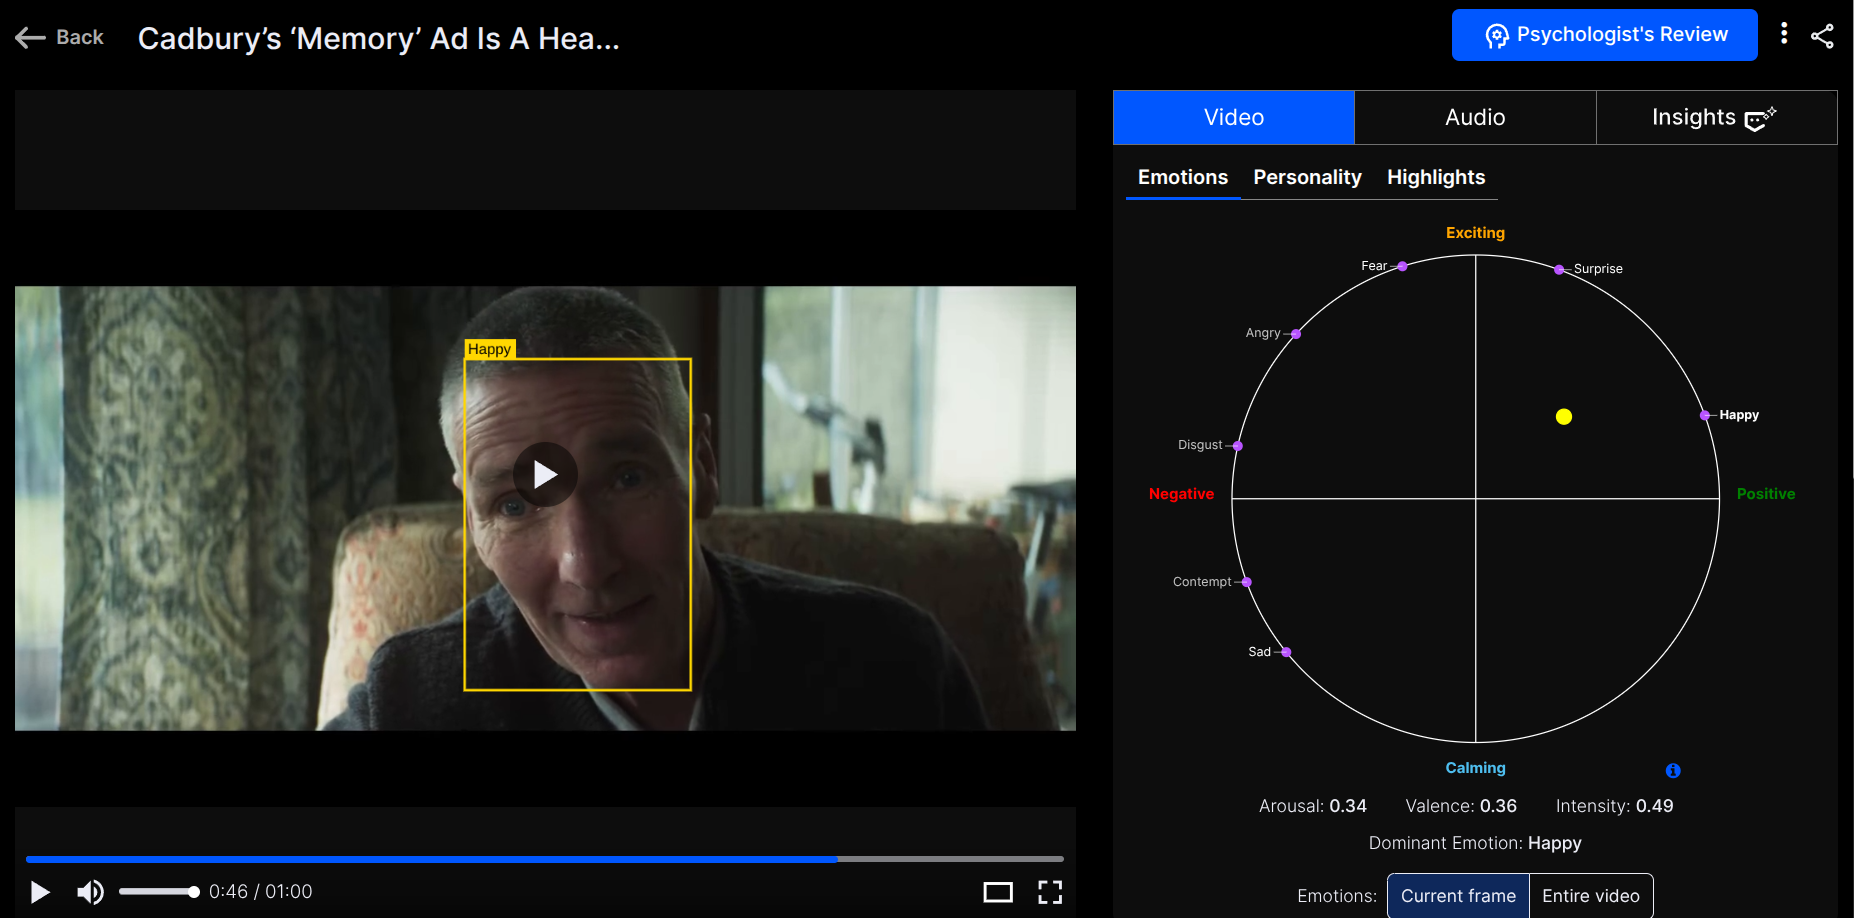The height and width of the screenshot is (918, 1854).
Task: Click the share icon
Action: point(1822,36)
